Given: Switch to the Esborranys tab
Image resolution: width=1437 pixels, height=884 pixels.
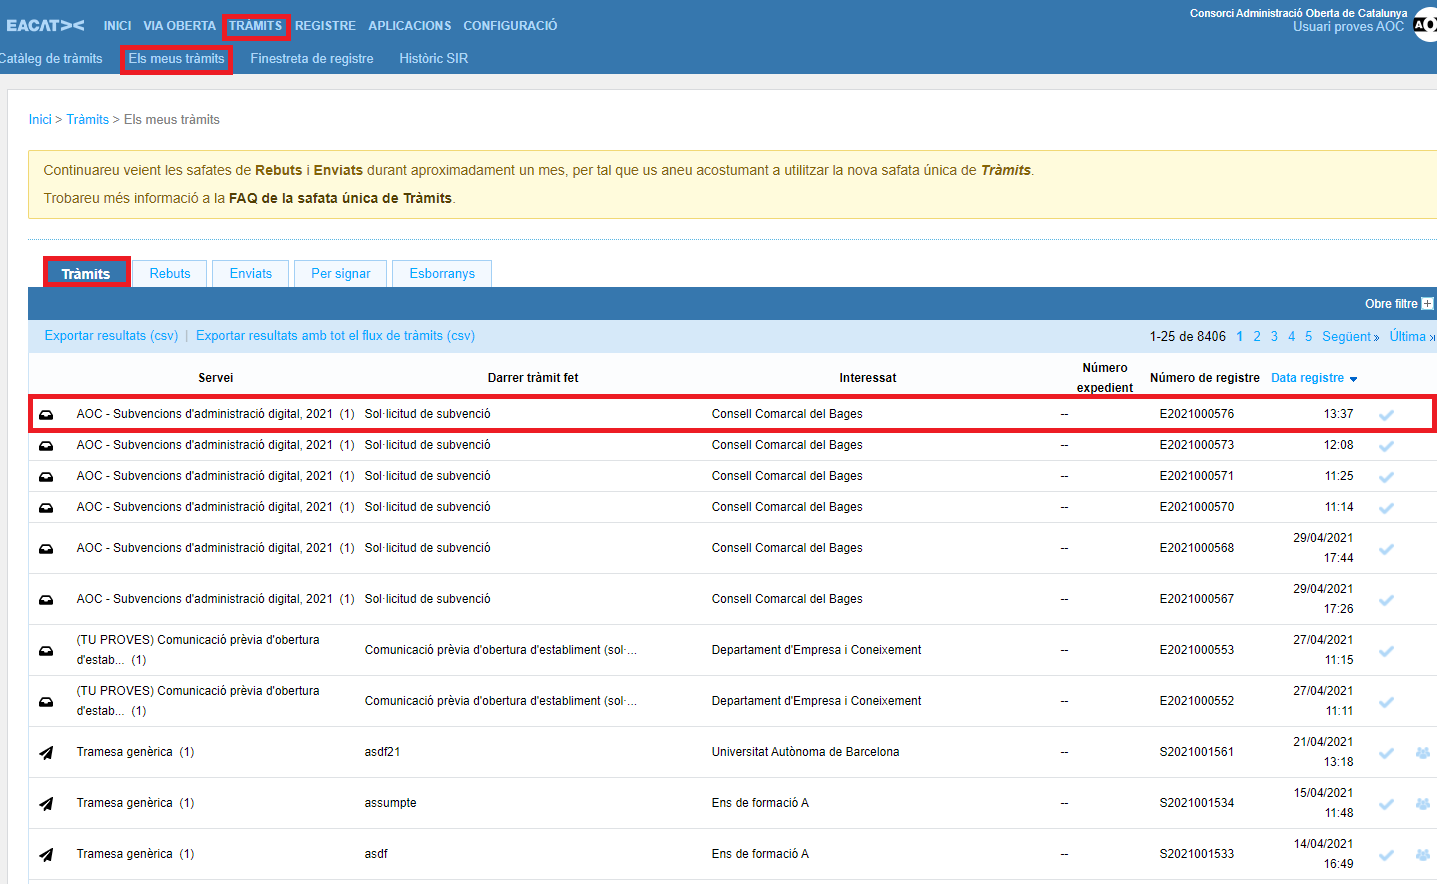Looking at the screenshot, I should click(442, 274).
